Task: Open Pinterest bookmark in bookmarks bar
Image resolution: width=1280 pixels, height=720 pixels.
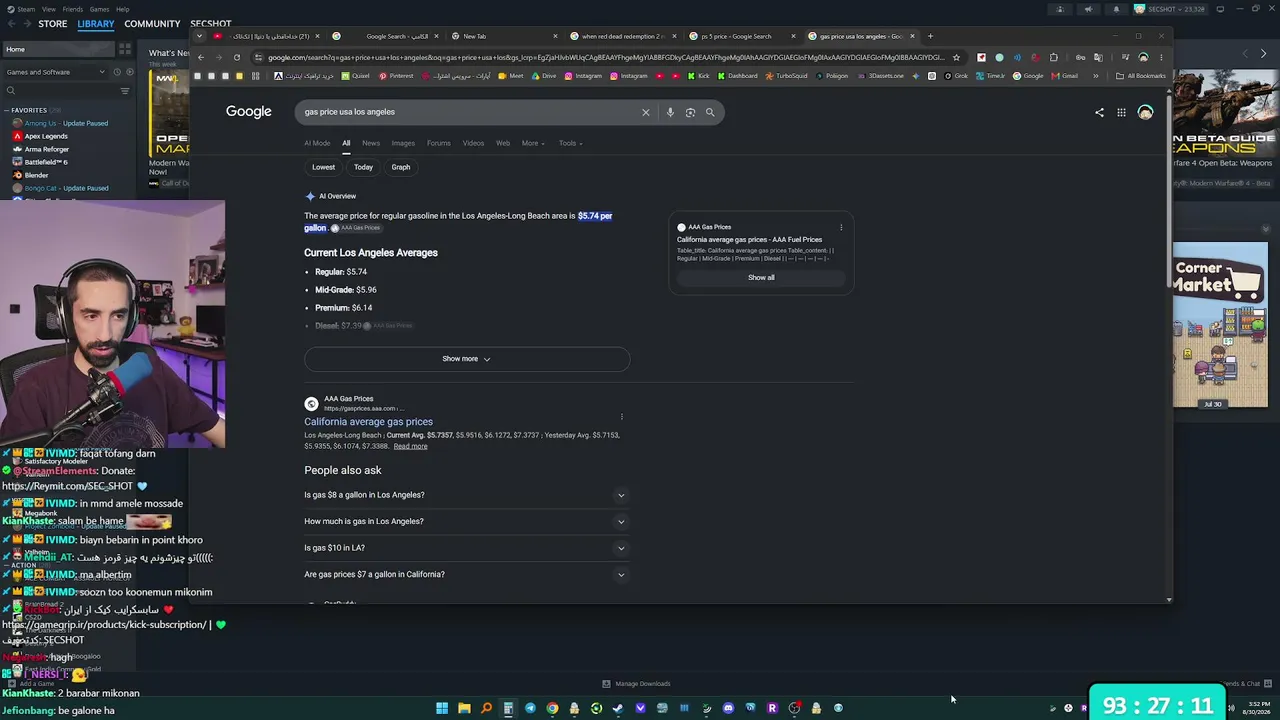Action: click(396, 76)
